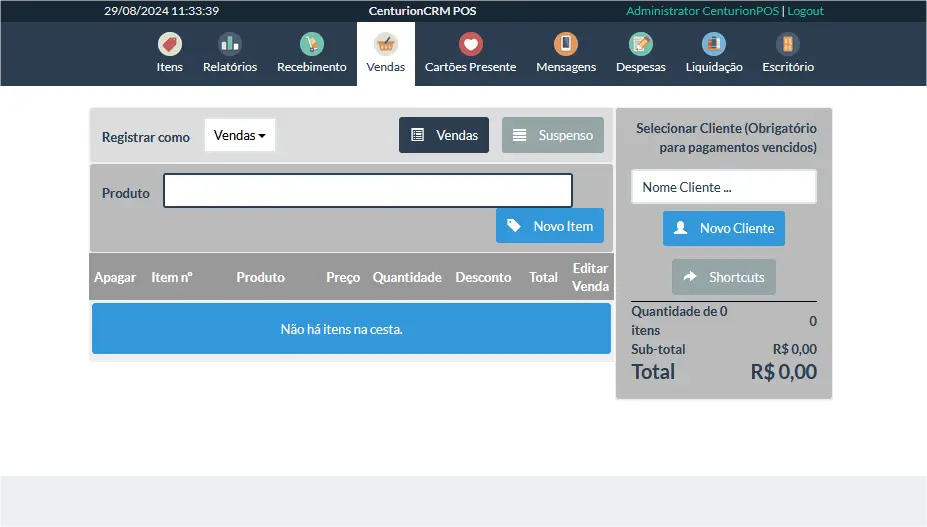927x527 pixels.
Task: Open the Itens module icon
Action: (170, 44)
